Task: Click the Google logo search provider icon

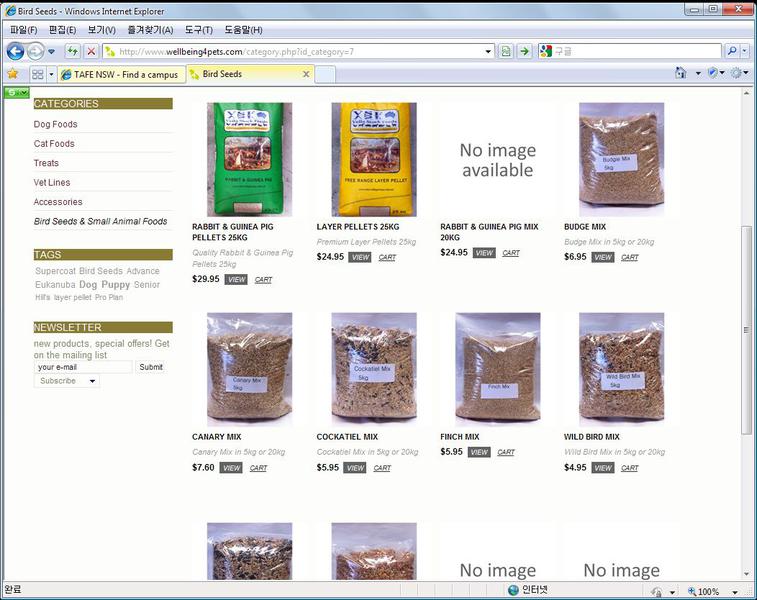Action: [x=546, y=51]
